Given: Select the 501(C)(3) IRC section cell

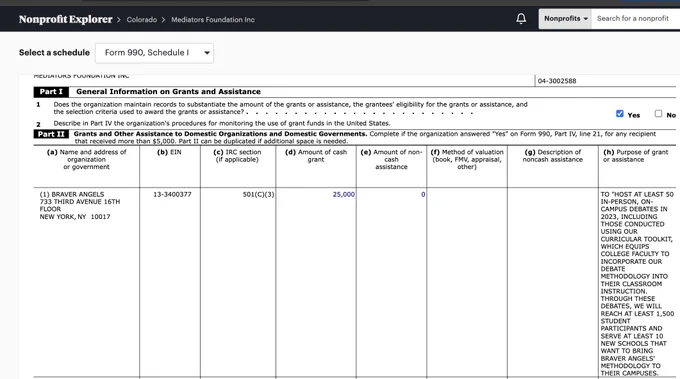Looking at the screenshot, I should click(258, 194).
